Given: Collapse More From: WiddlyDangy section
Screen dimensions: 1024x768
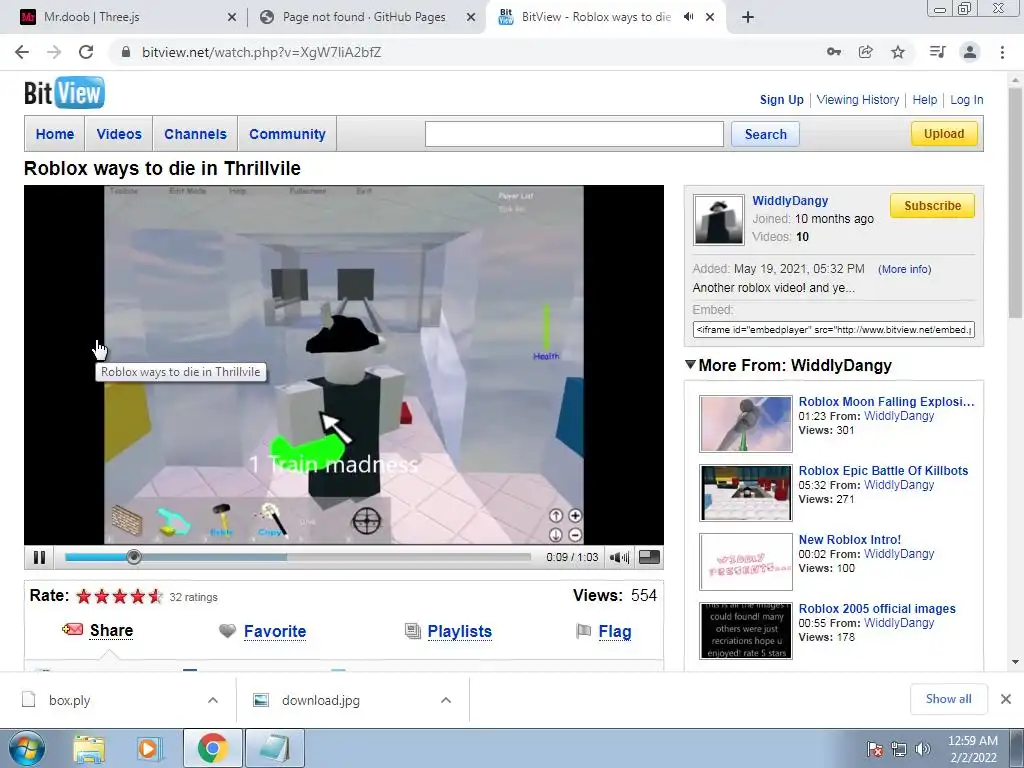Looking at the screenshot, I should (690, 364).
